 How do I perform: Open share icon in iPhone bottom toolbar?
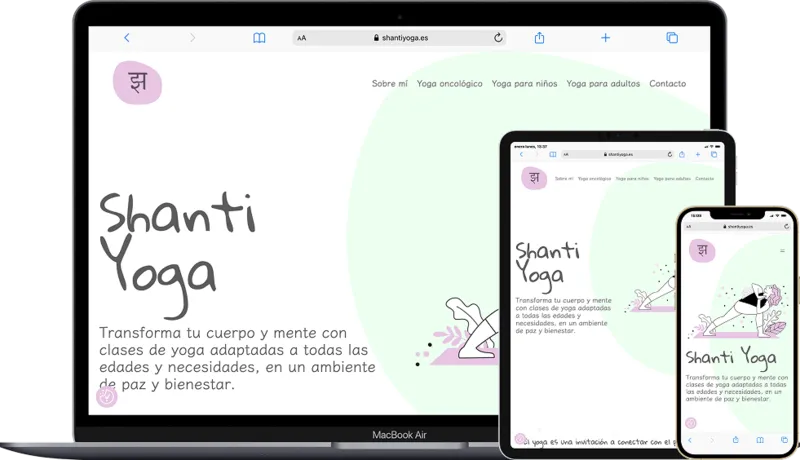coord(735,440)
